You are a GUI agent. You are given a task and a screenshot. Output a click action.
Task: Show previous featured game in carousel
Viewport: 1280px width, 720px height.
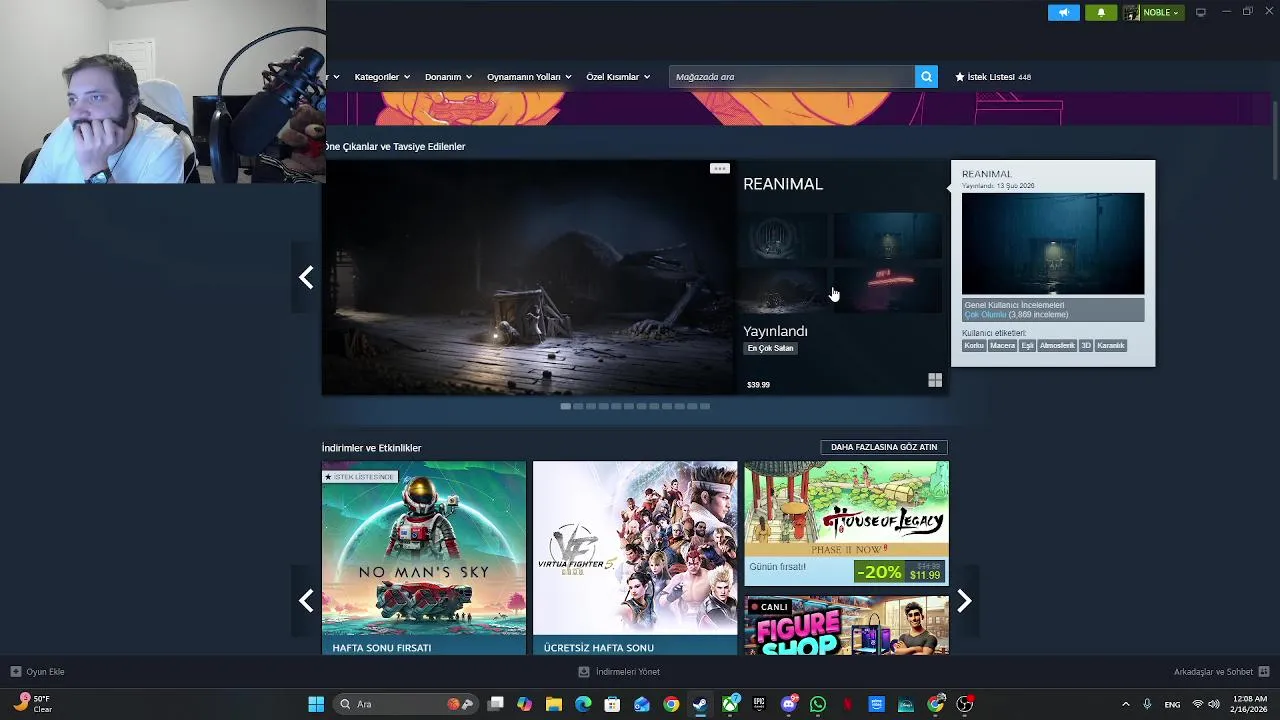306,277
